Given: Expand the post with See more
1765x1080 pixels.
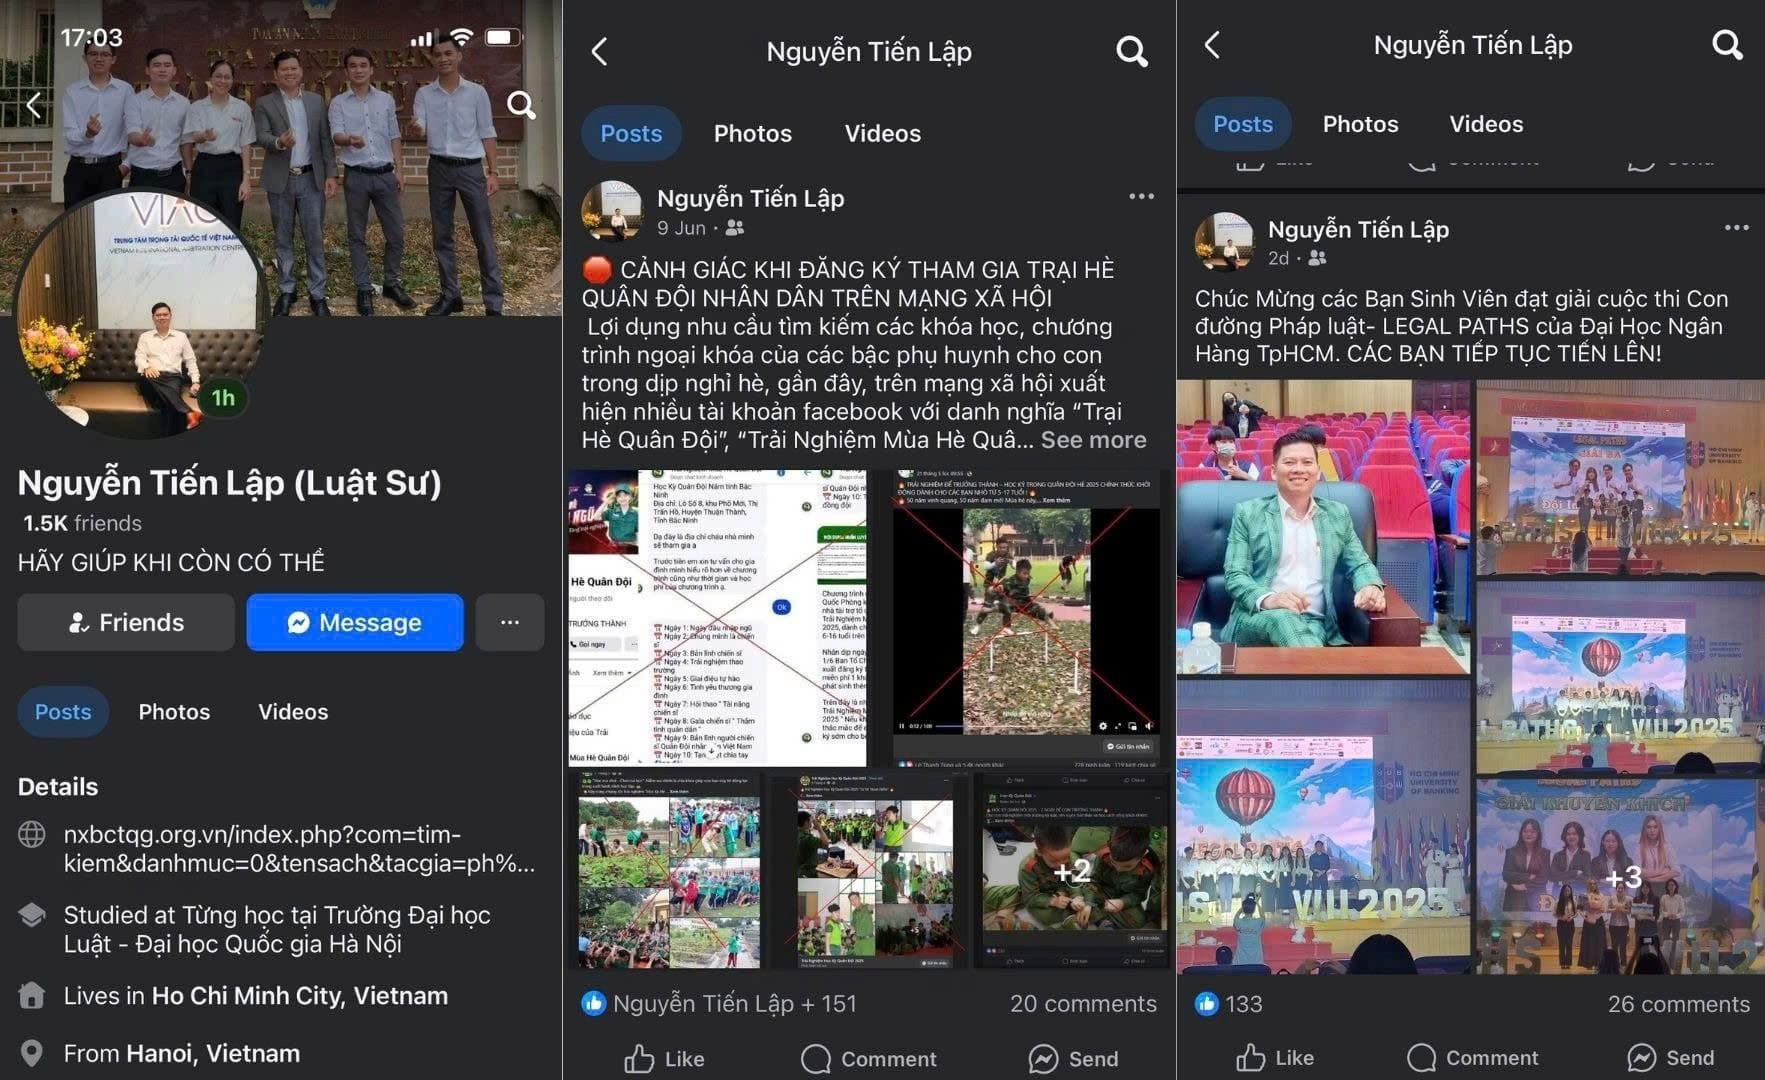Looking at the screenshot, I should coord(1092,439).
